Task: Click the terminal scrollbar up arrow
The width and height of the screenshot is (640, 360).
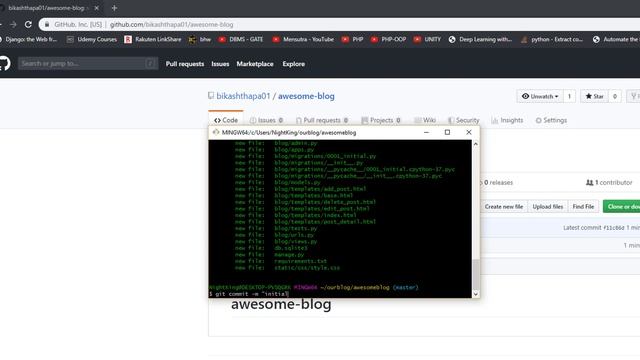Action: 476,144
